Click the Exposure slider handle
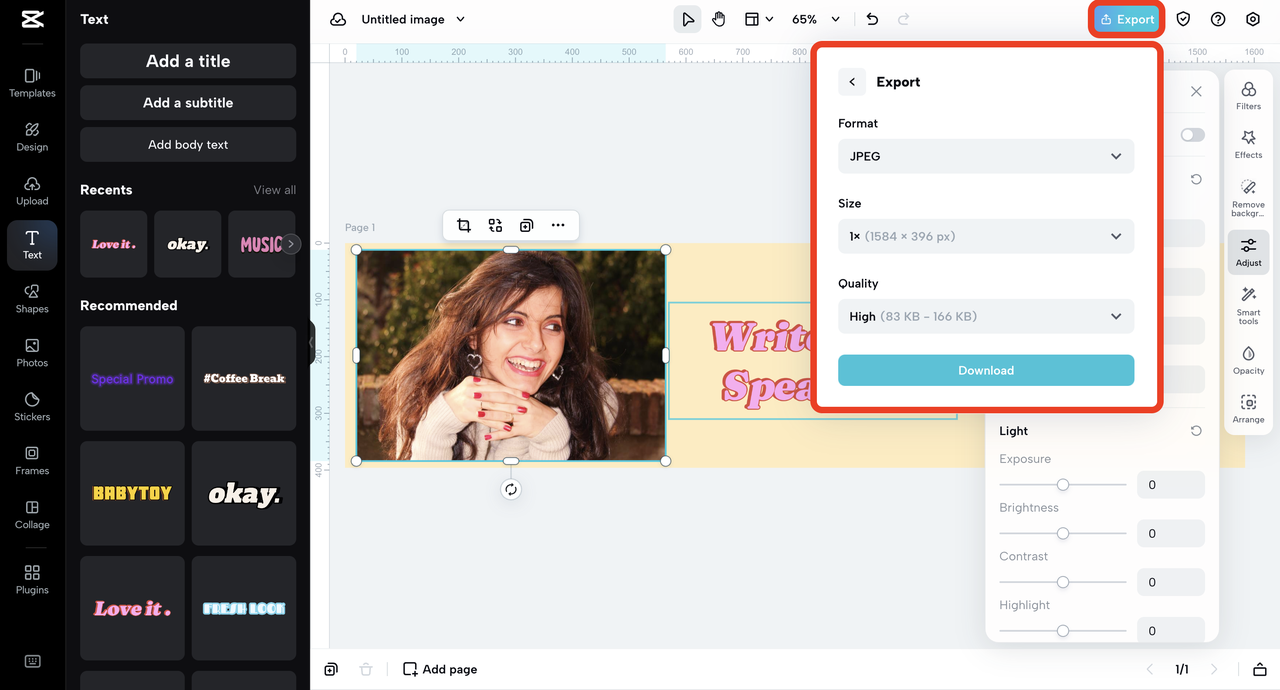The height and width of the screenshot is (690, 1280). coord(1063,485)
